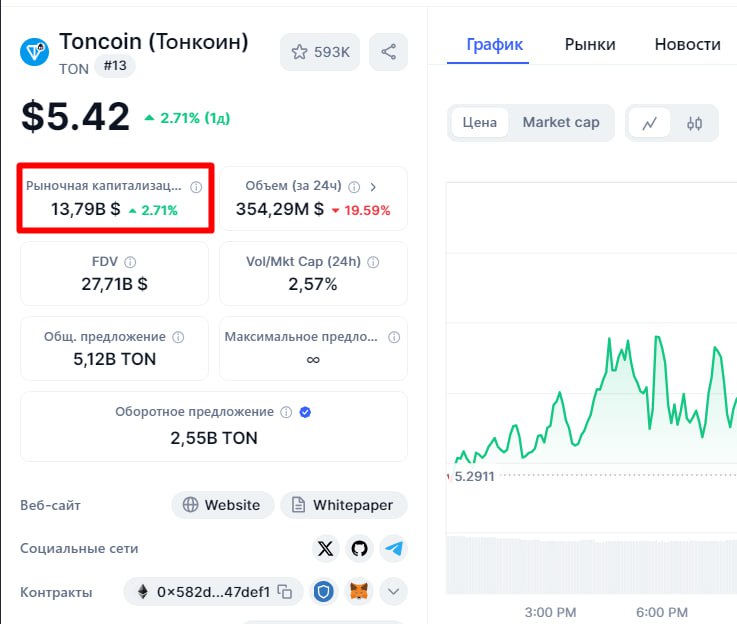737x624 pixels.
Task: Click the 2,55B TON circulating supply value
Action: click(x=214, y=438)
